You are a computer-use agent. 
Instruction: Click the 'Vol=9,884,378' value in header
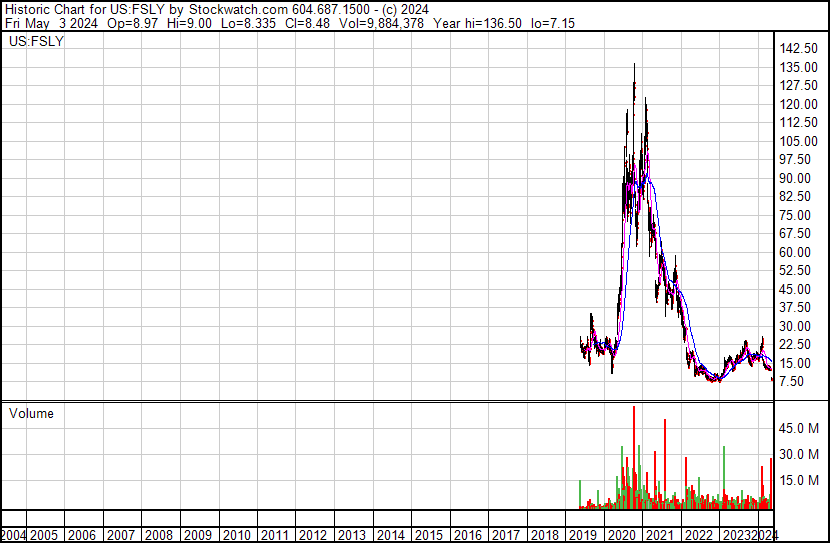[x=380, y=23]
